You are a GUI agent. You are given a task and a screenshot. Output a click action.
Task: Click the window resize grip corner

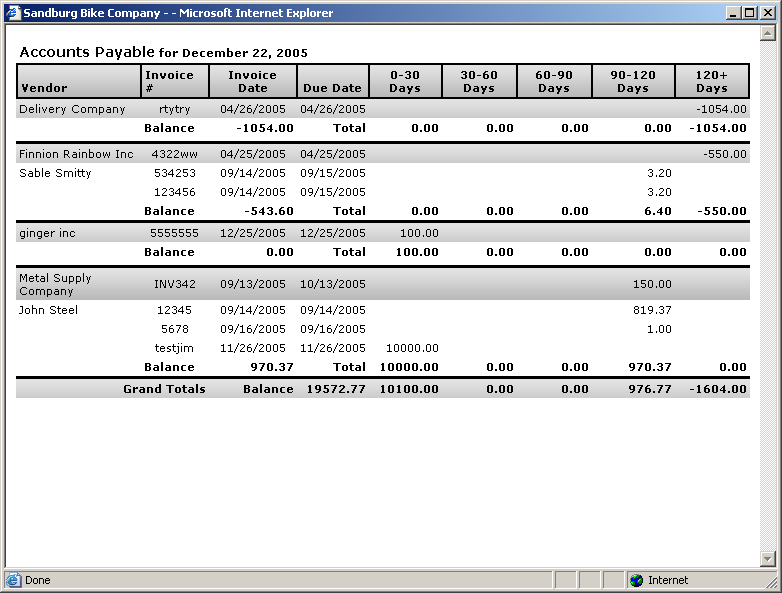point(772,583)
